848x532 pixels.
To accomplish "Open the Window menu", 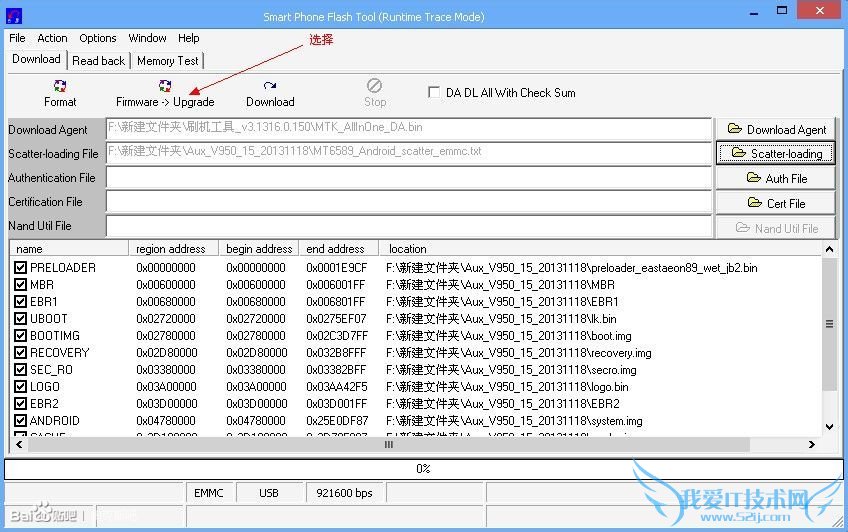I will point(147,38).
